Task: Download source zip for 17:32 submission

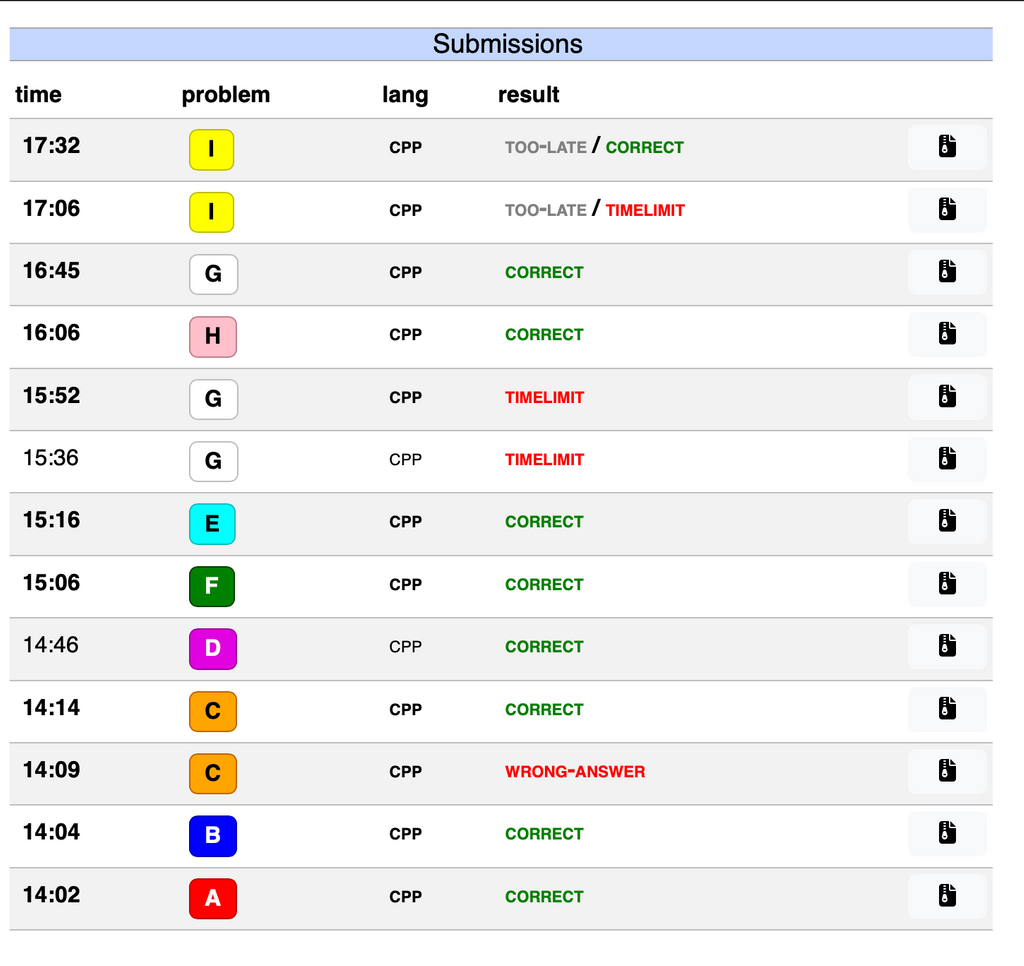Action: [947, 147]
